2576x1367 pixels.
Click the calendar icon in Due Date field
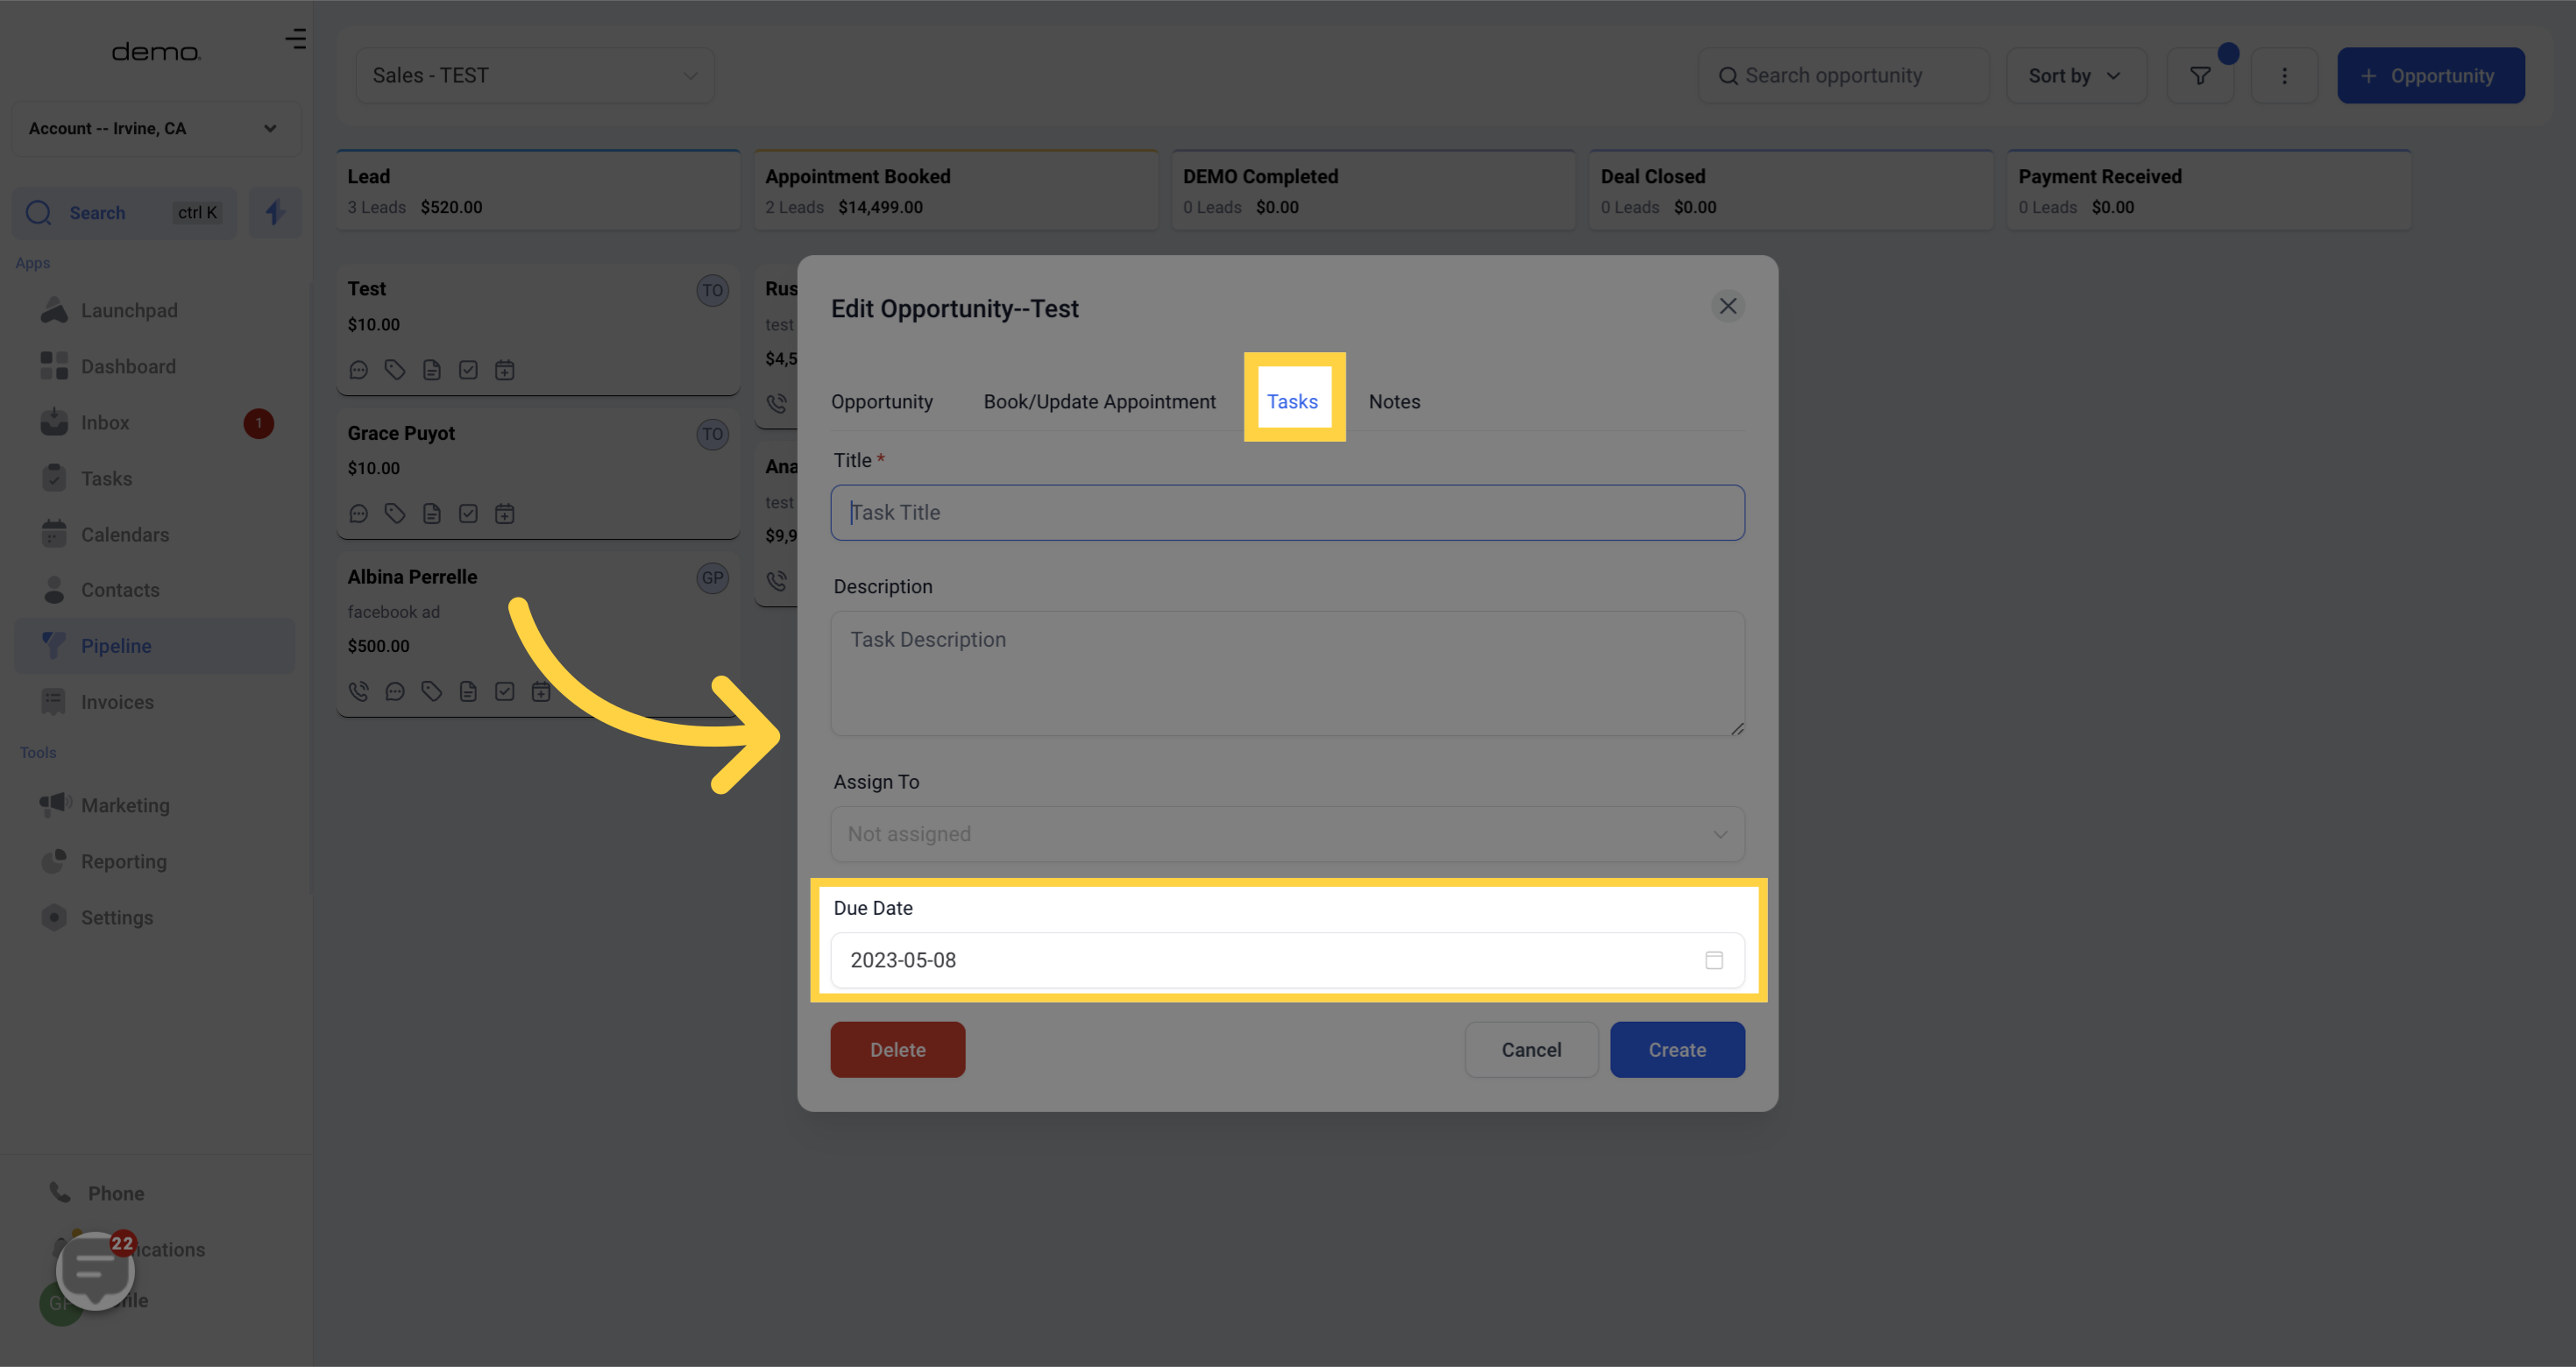(x=1713, y=960)
